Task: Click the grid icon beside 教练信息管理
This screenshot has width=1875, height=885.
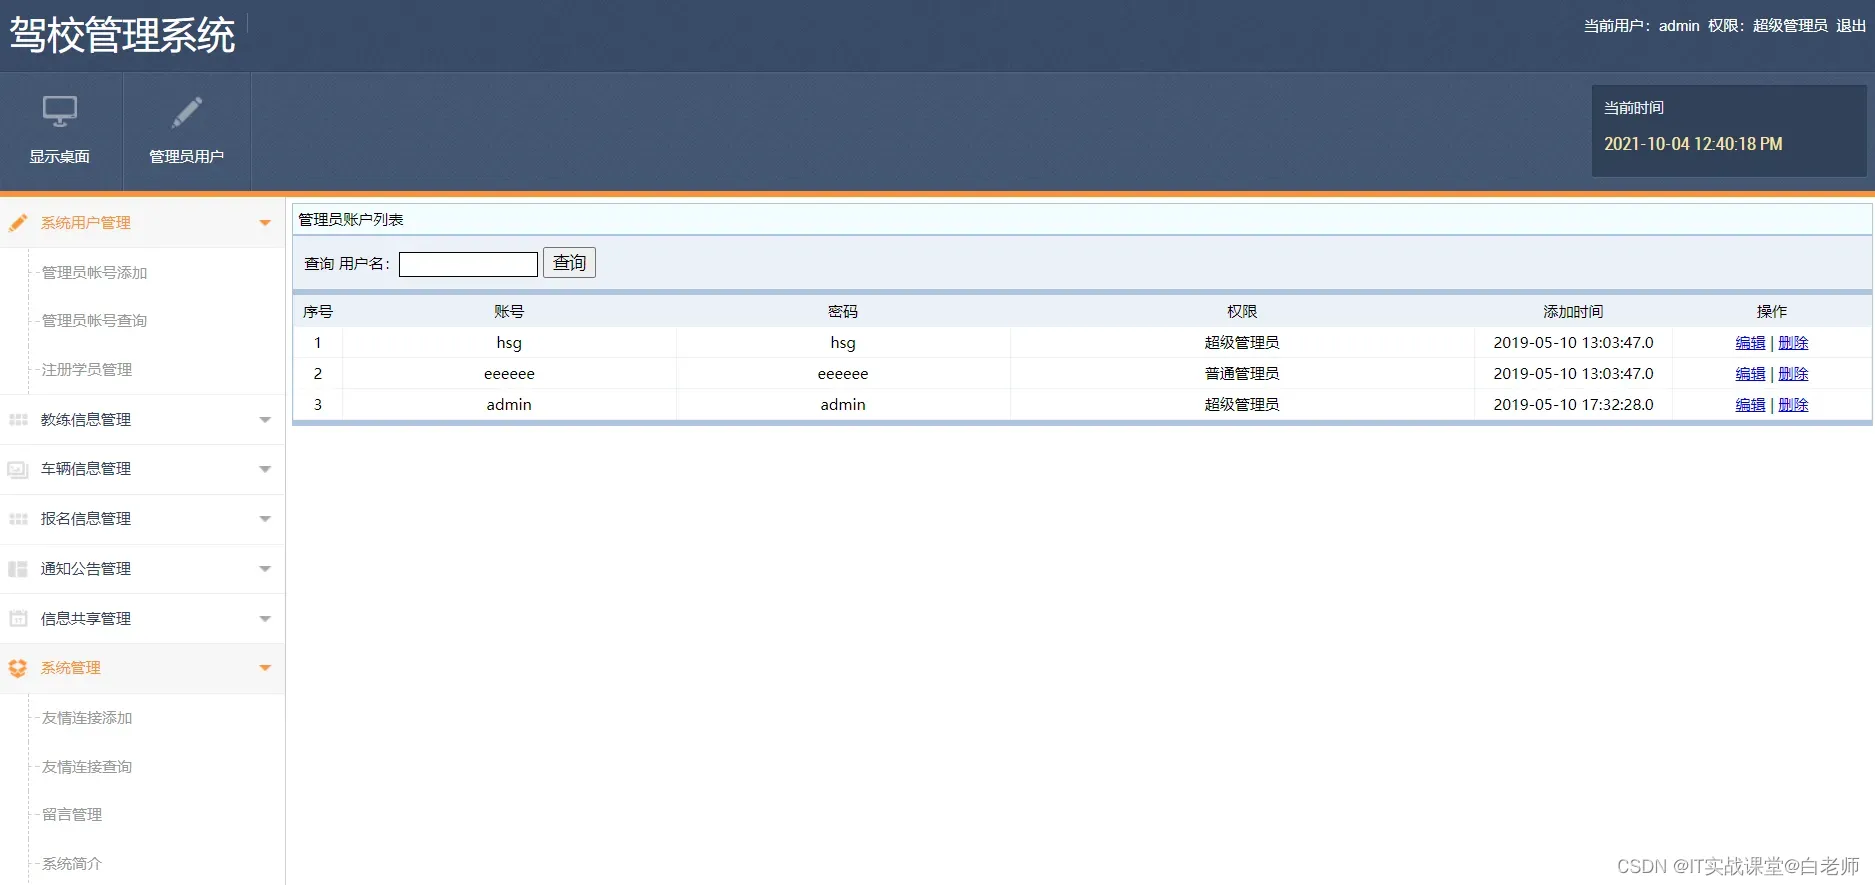Action: (18, 420)
